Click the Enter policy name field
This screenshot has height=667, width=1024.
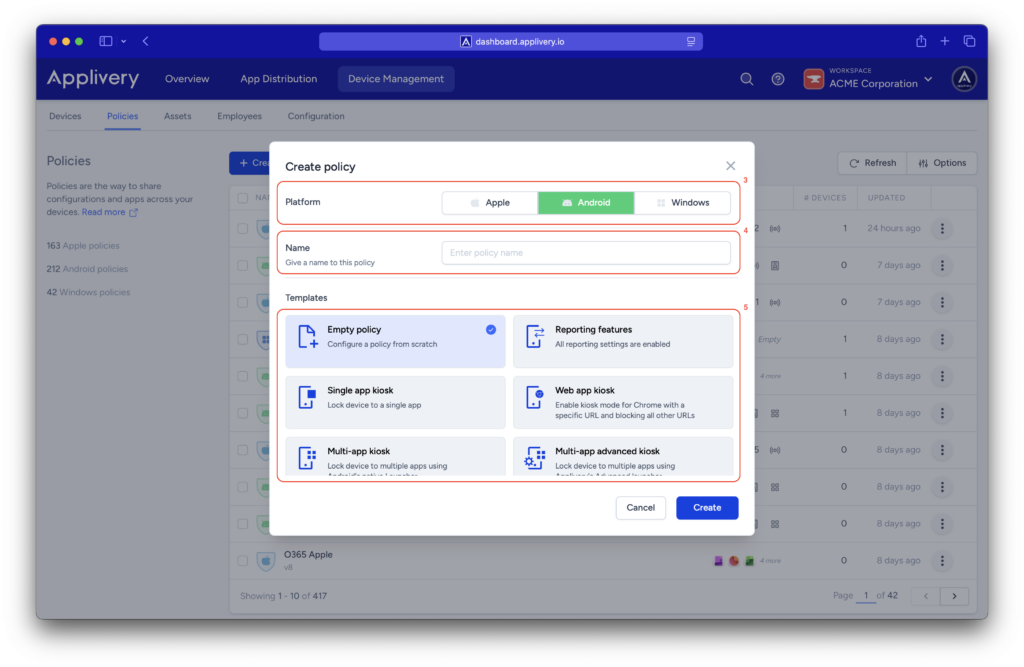tap(586, 253)
